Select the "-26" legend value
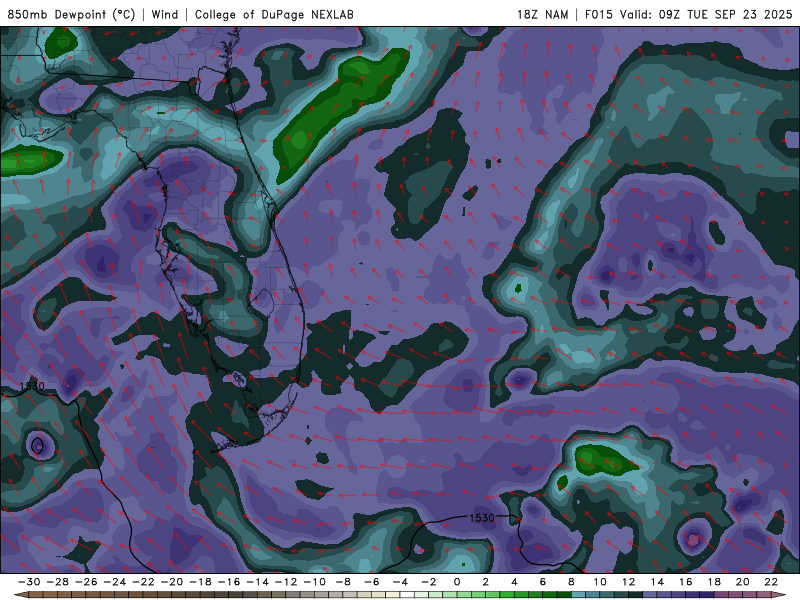 coord(86,582)
